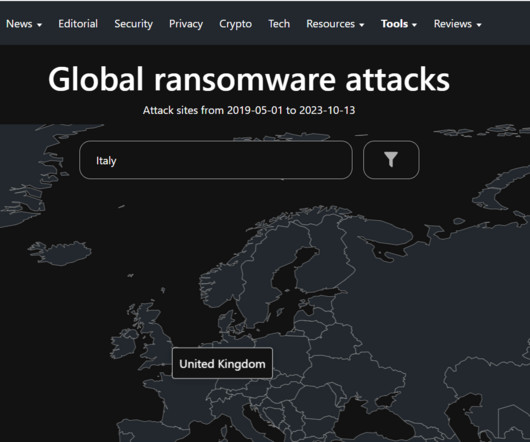Click the Italy country search field
The height and width of the screenshot is (442, 530).
tap(216, 160)
